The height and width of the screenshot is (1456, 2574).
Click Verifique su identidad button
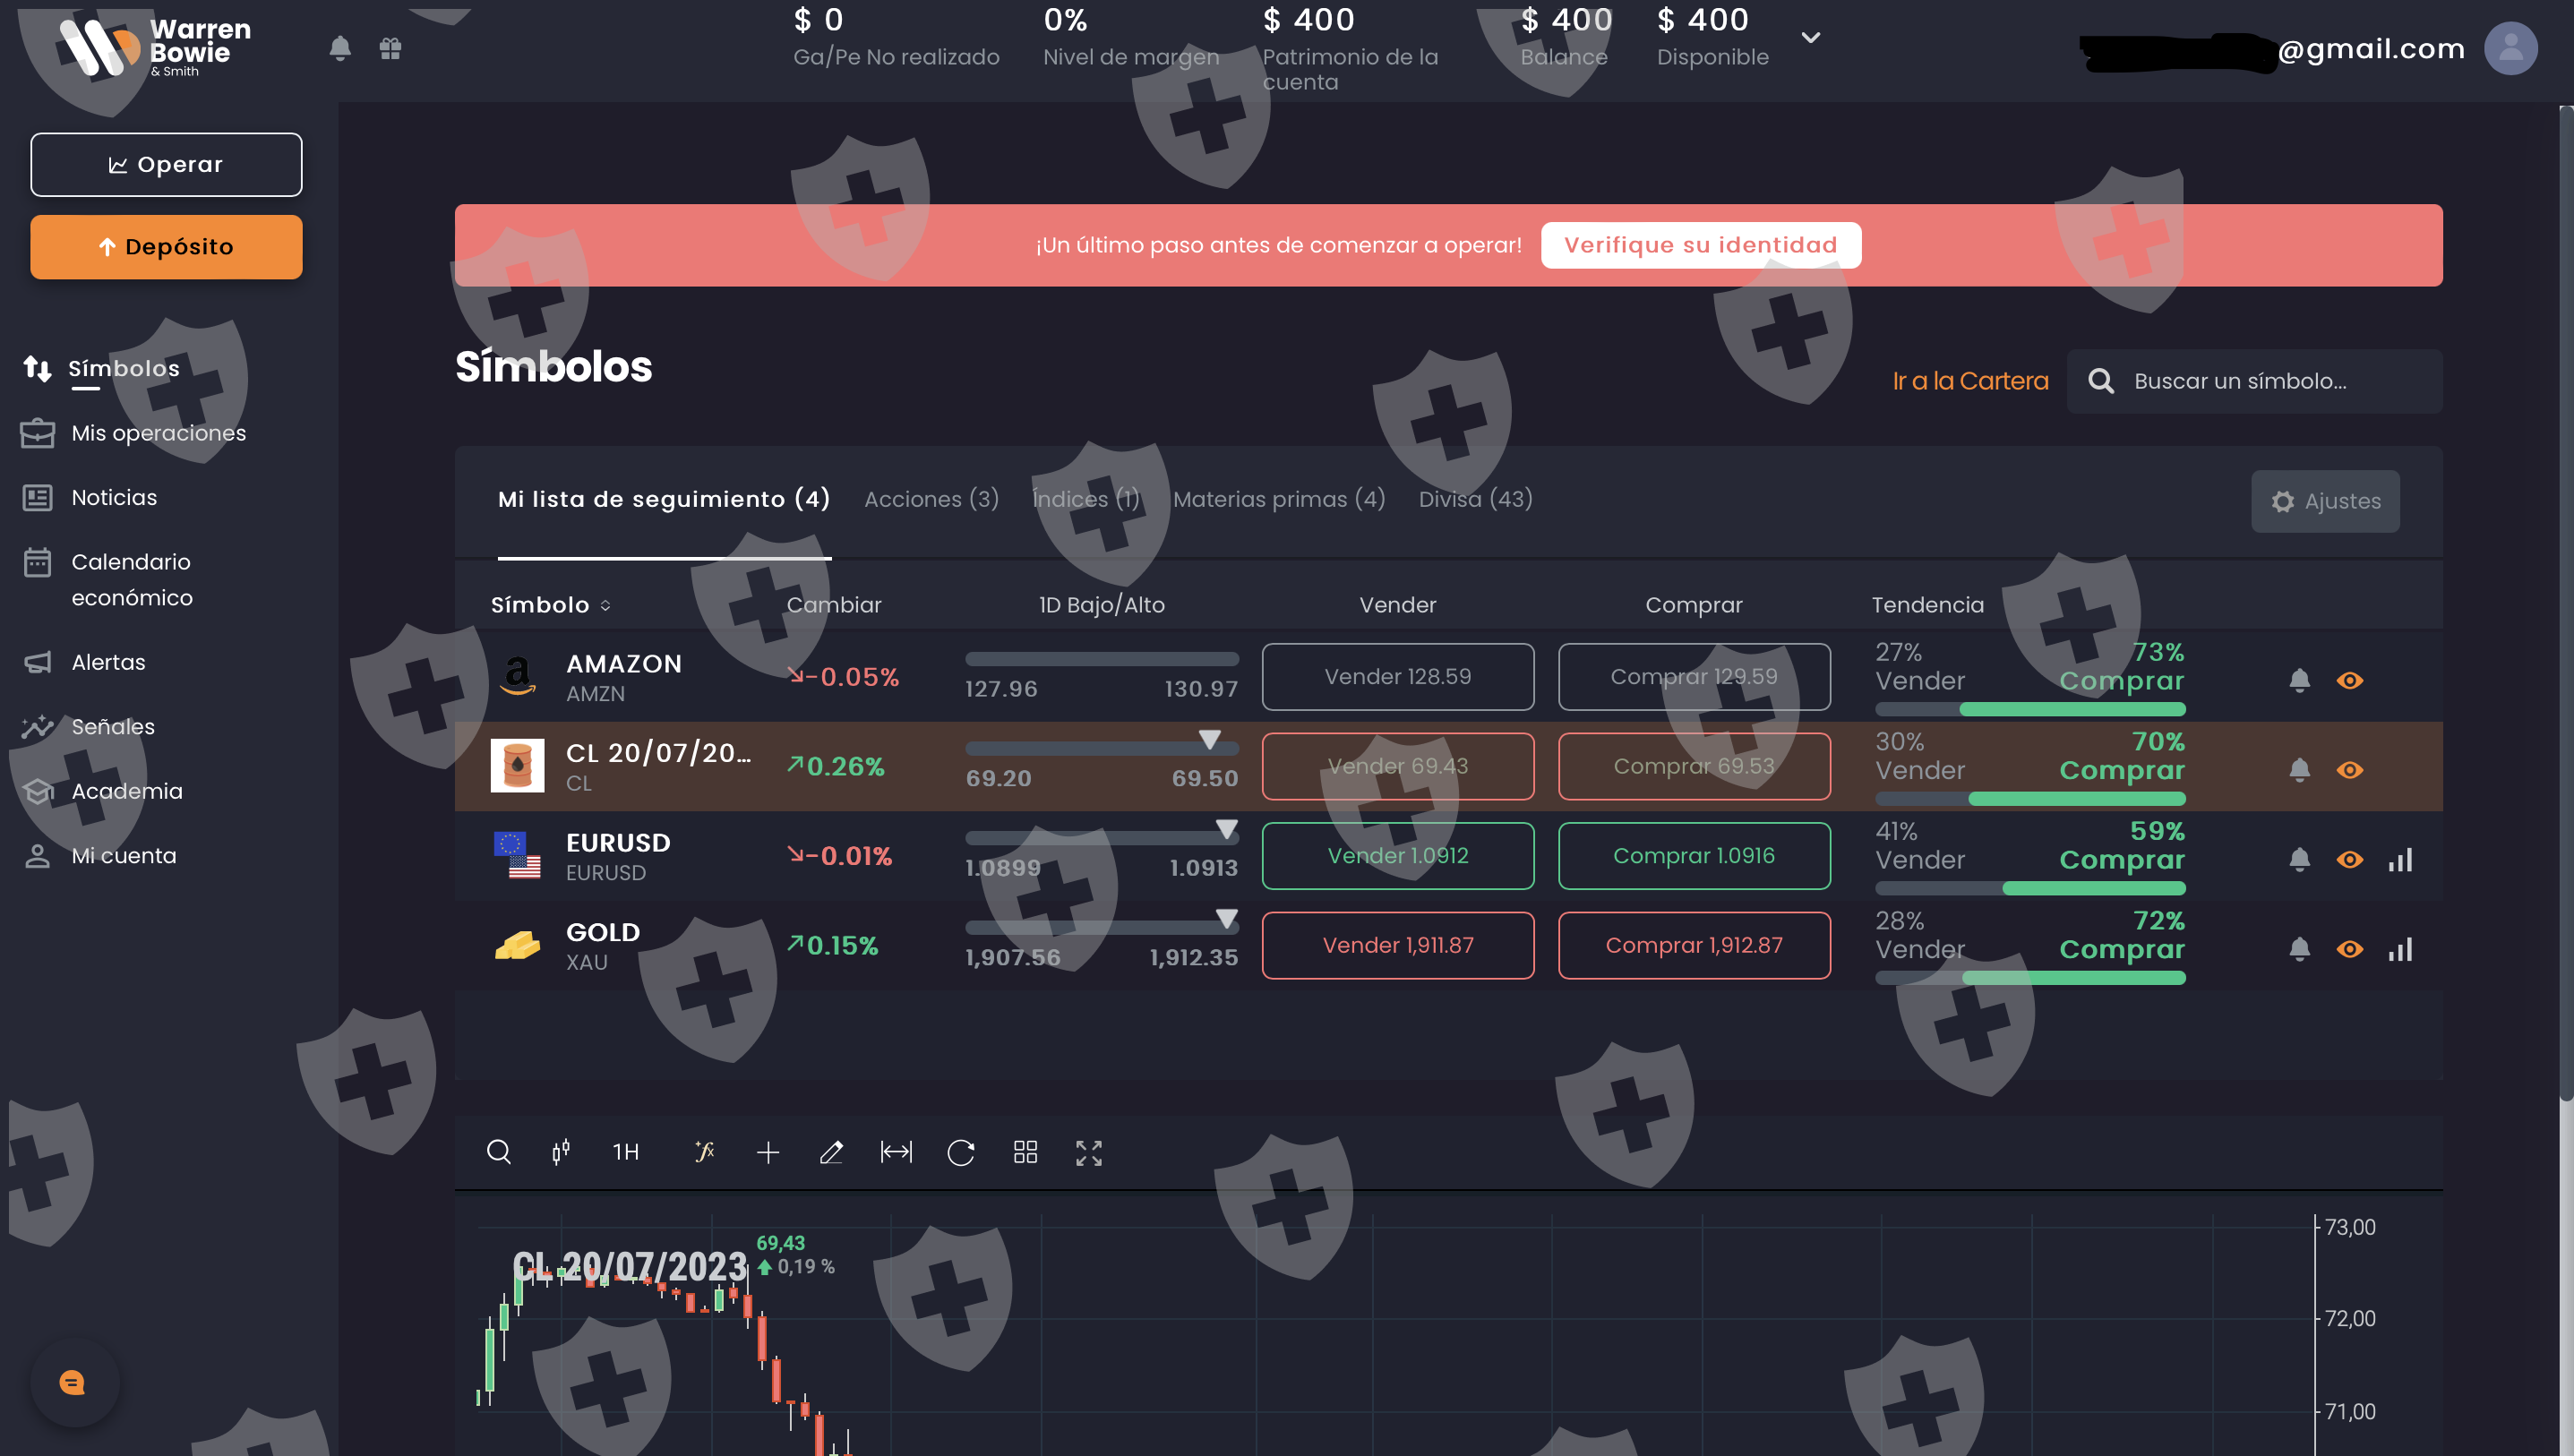[1700, 245]
